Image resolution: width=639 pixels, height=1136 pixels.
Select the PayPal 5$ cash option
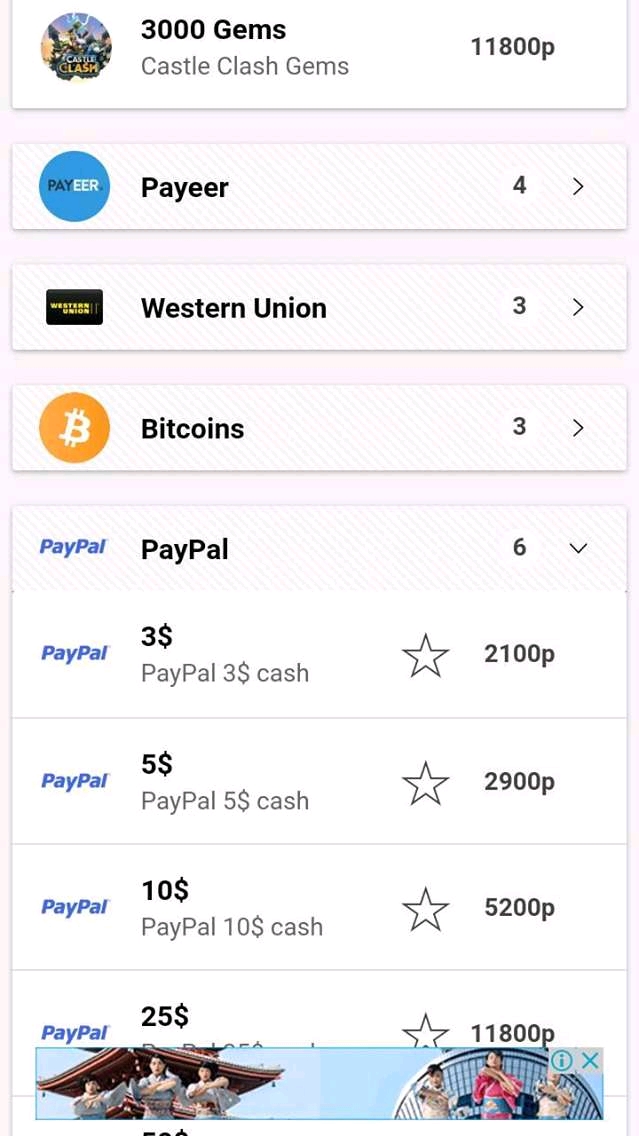225,782
